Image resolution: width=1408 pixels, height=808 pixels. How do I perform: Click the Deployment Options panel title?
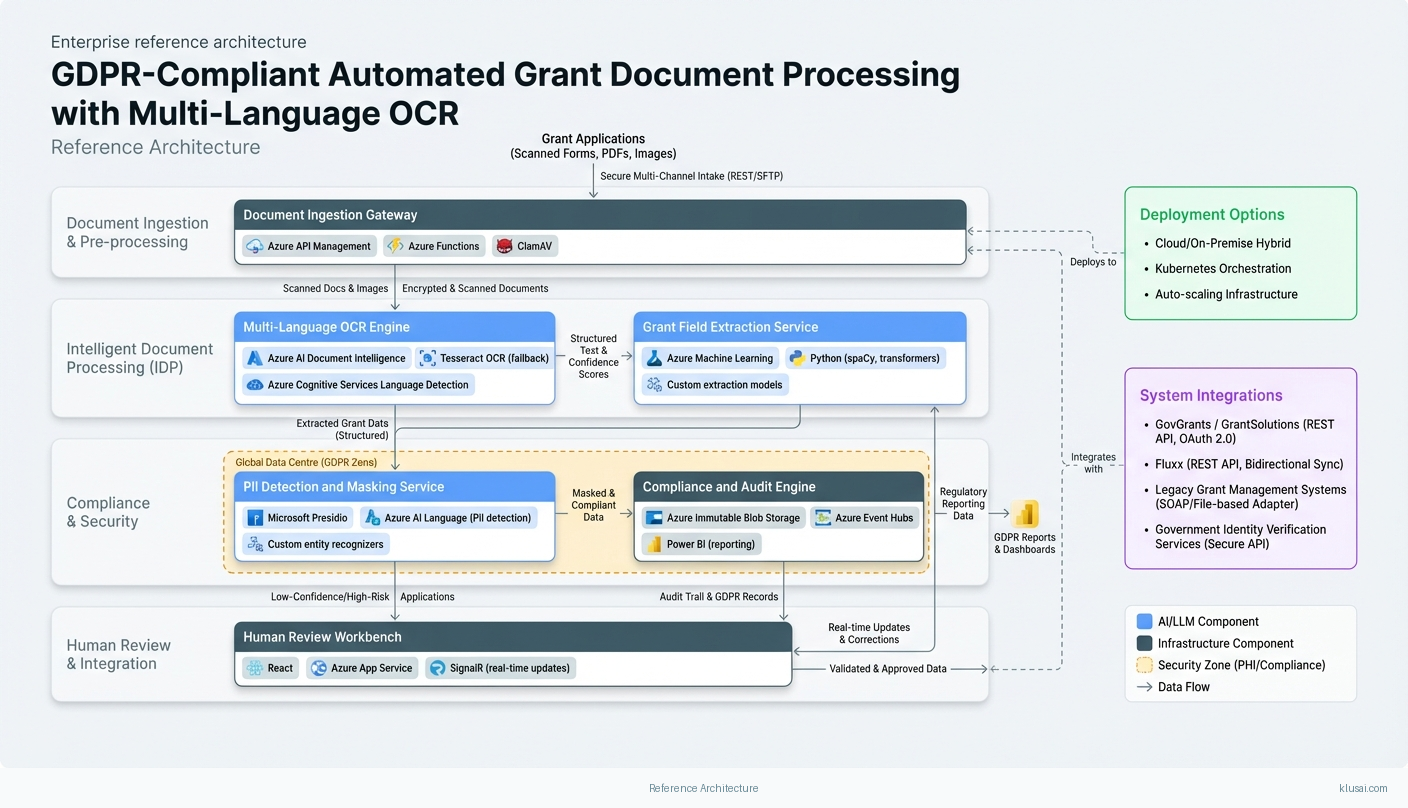(1211, 214)
